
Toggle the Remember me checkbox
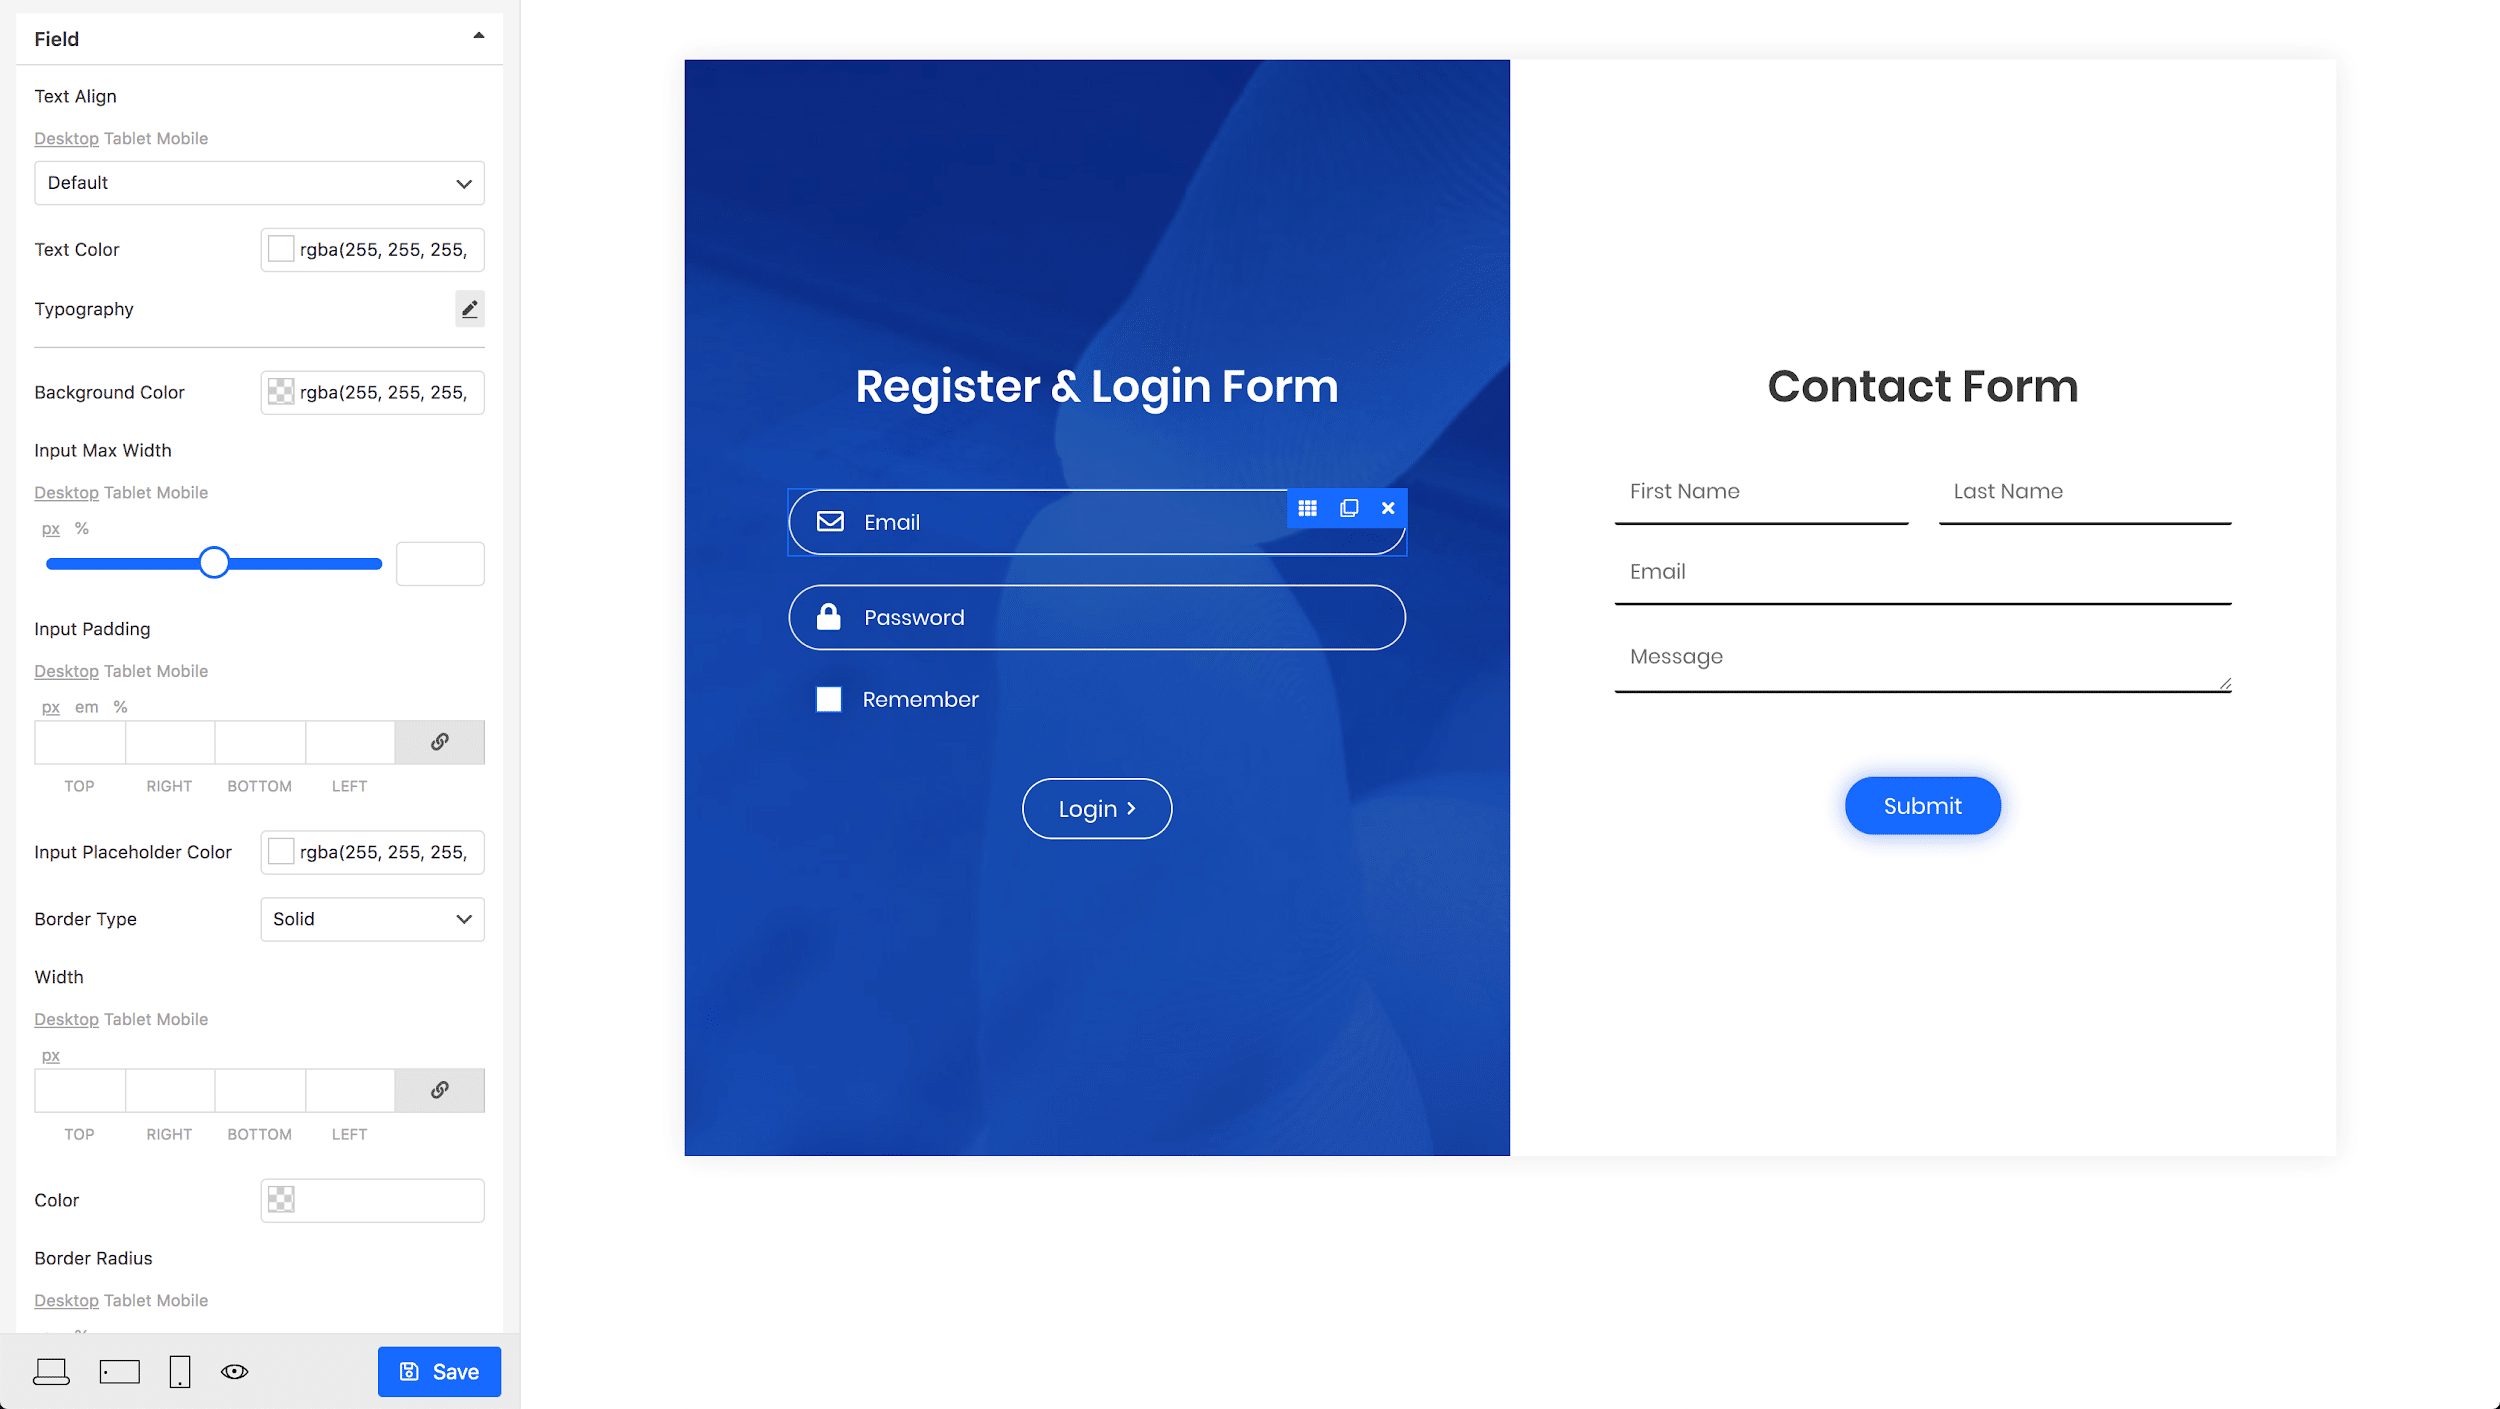click(x=828, y=698)
